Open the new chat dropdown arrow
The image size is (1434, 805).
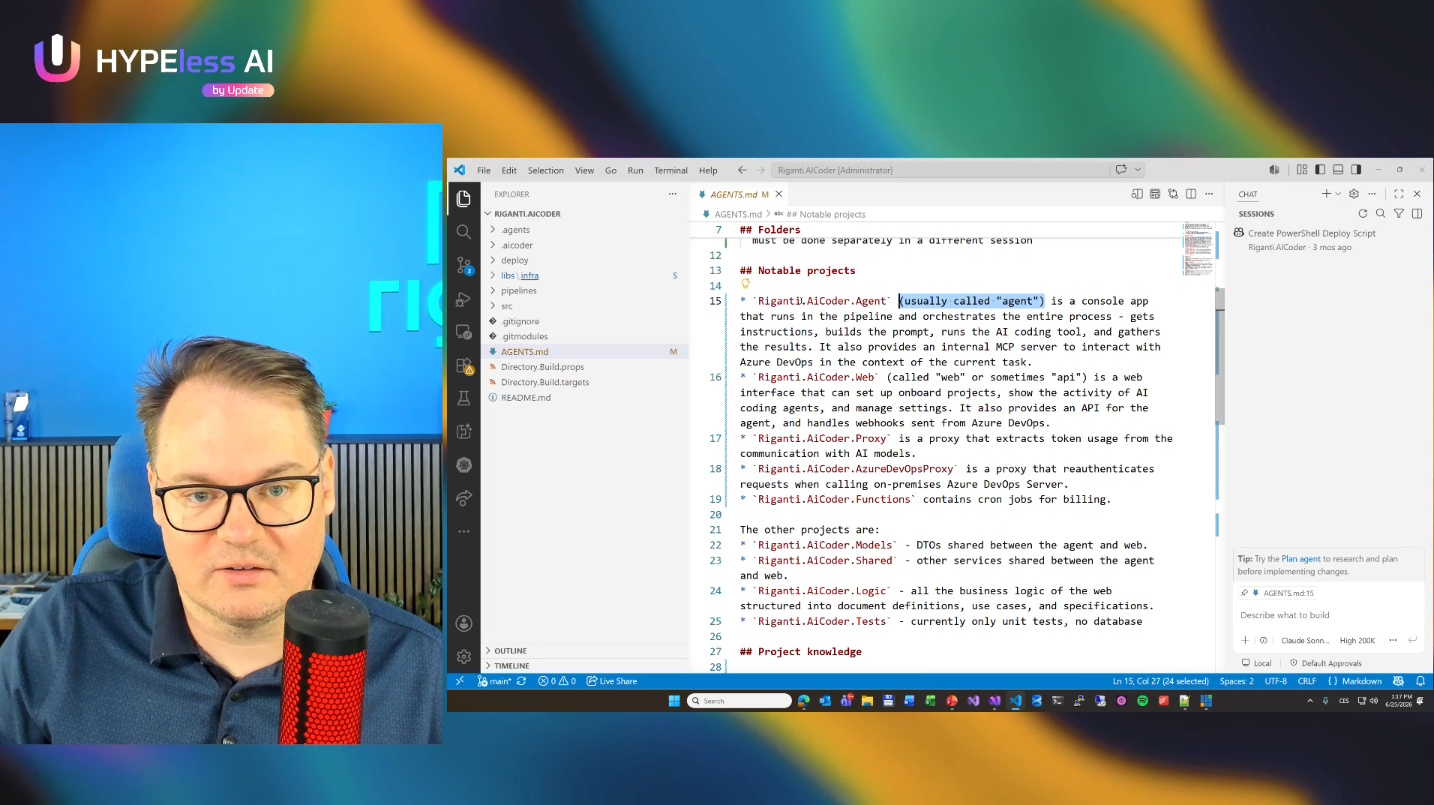pos(1338,194)
